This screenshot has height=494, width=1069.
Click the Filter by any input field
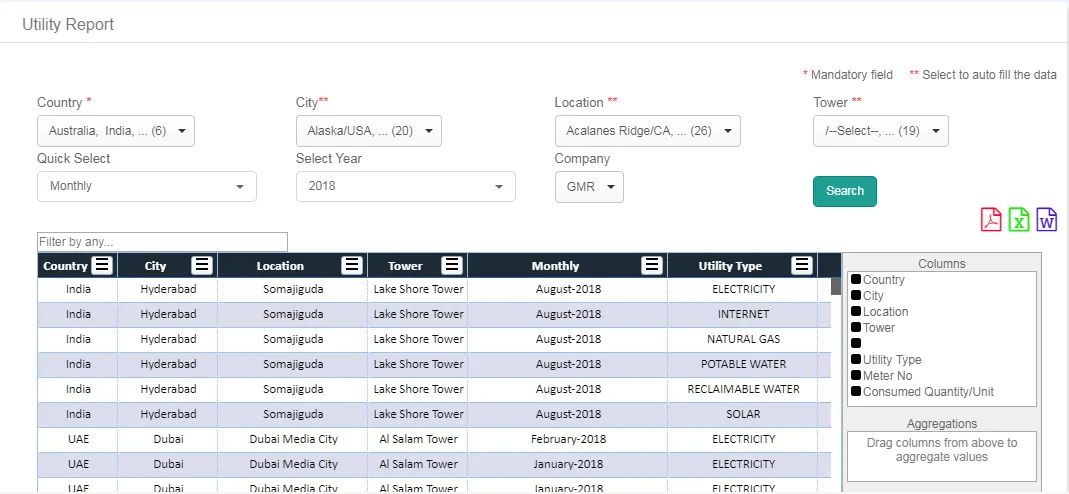click(x=162, y=242)
